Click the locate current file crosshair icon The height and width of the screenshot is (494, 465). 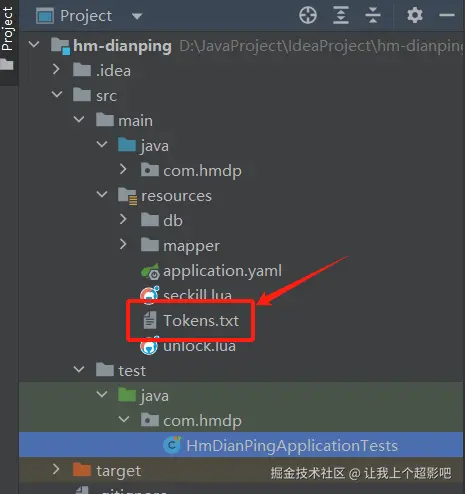click(308, 15)
